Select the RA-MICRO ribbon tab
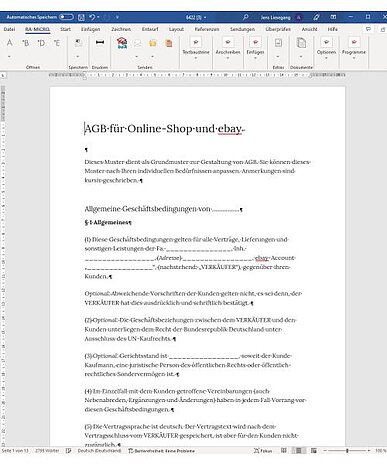This screenshot has width=387, height=464. click(x=37, y=29)
